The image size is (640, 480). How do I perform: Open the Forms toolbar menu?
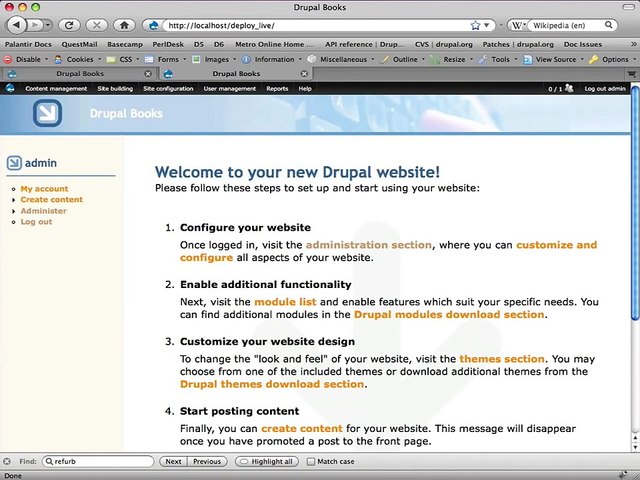[x=165, y=59]
